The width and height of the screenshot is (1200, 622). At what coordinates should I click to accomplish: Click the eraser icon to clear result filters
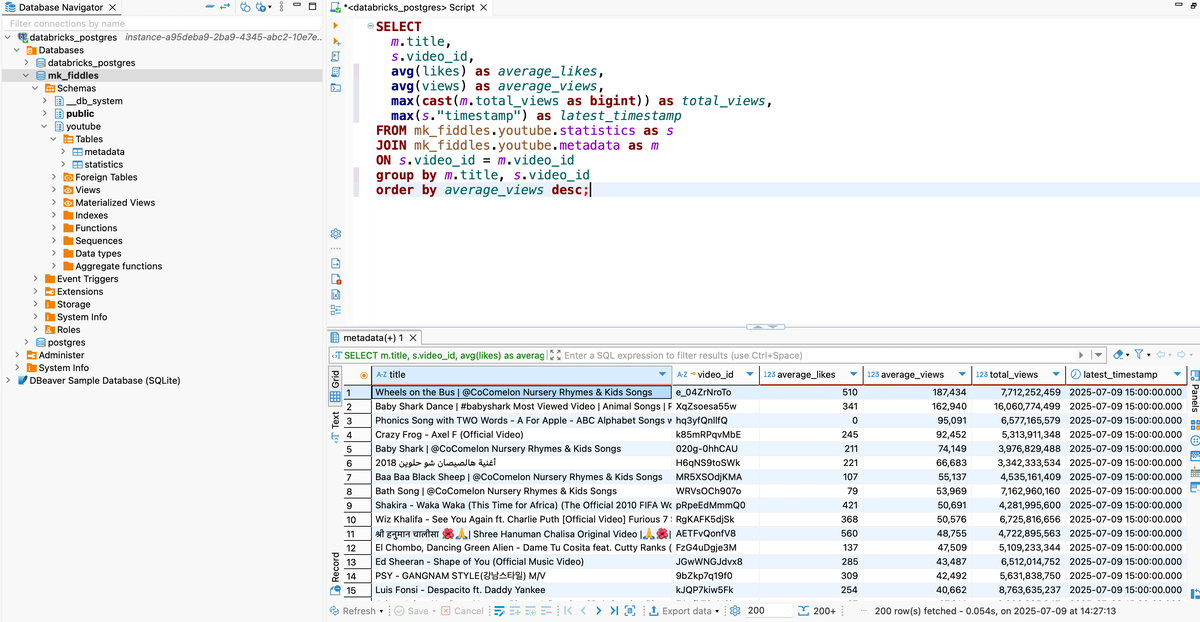tap(1118, 354)
